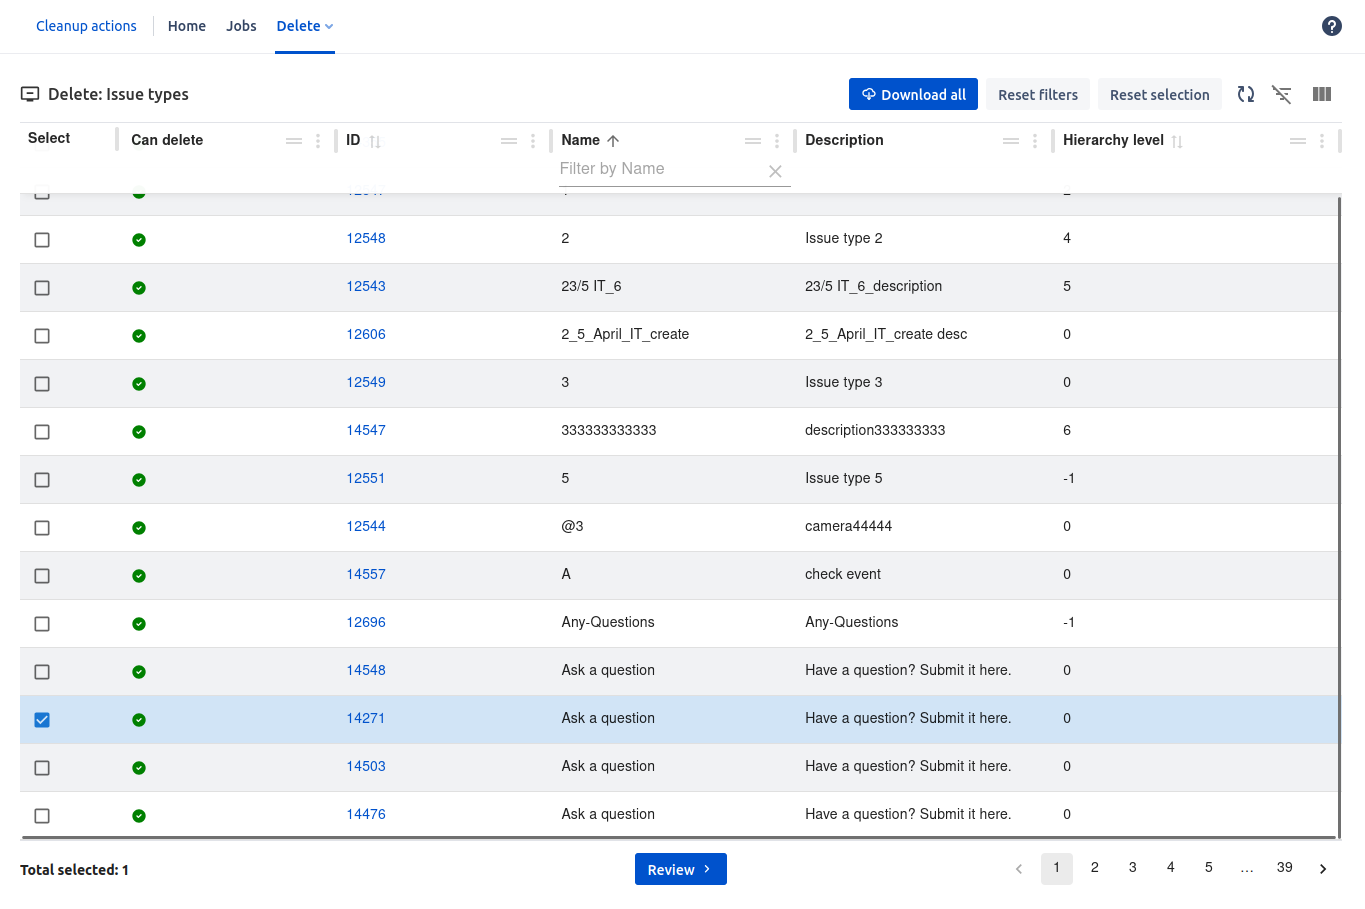Click green can-delete status for 14271
Image resolution: width=1365 pixels, height=909 pixels.
139,720
